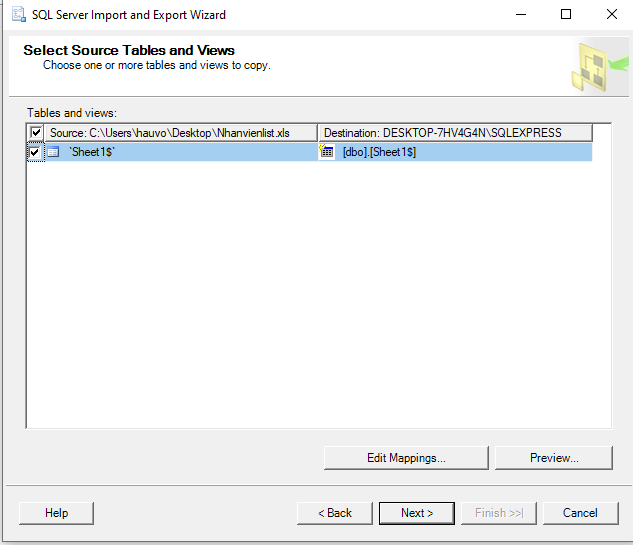Maximize the wizard window
633x545 pixels.
coord(566,15)
